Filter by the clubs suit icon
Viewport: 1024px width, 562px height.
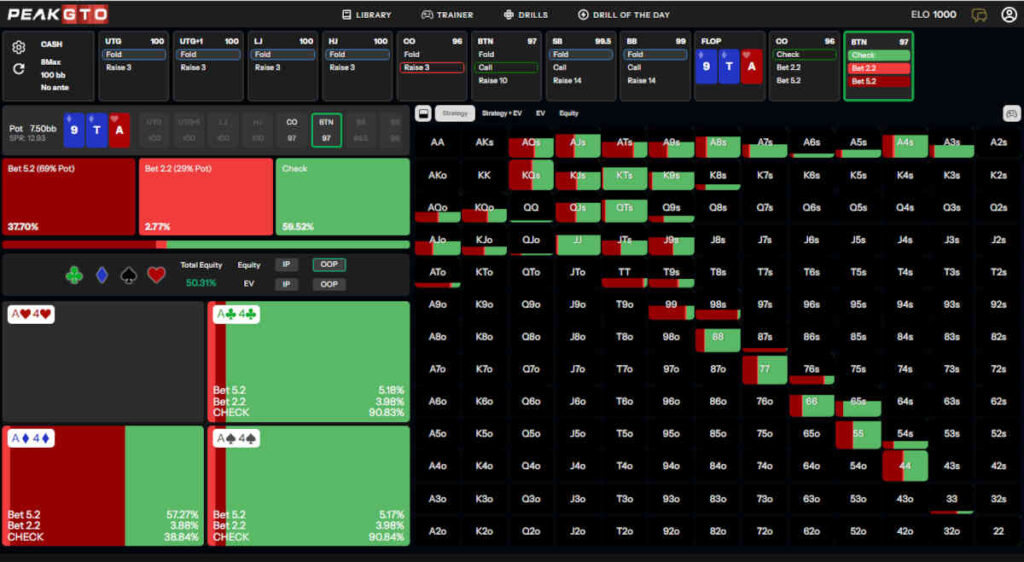[74, 275]
